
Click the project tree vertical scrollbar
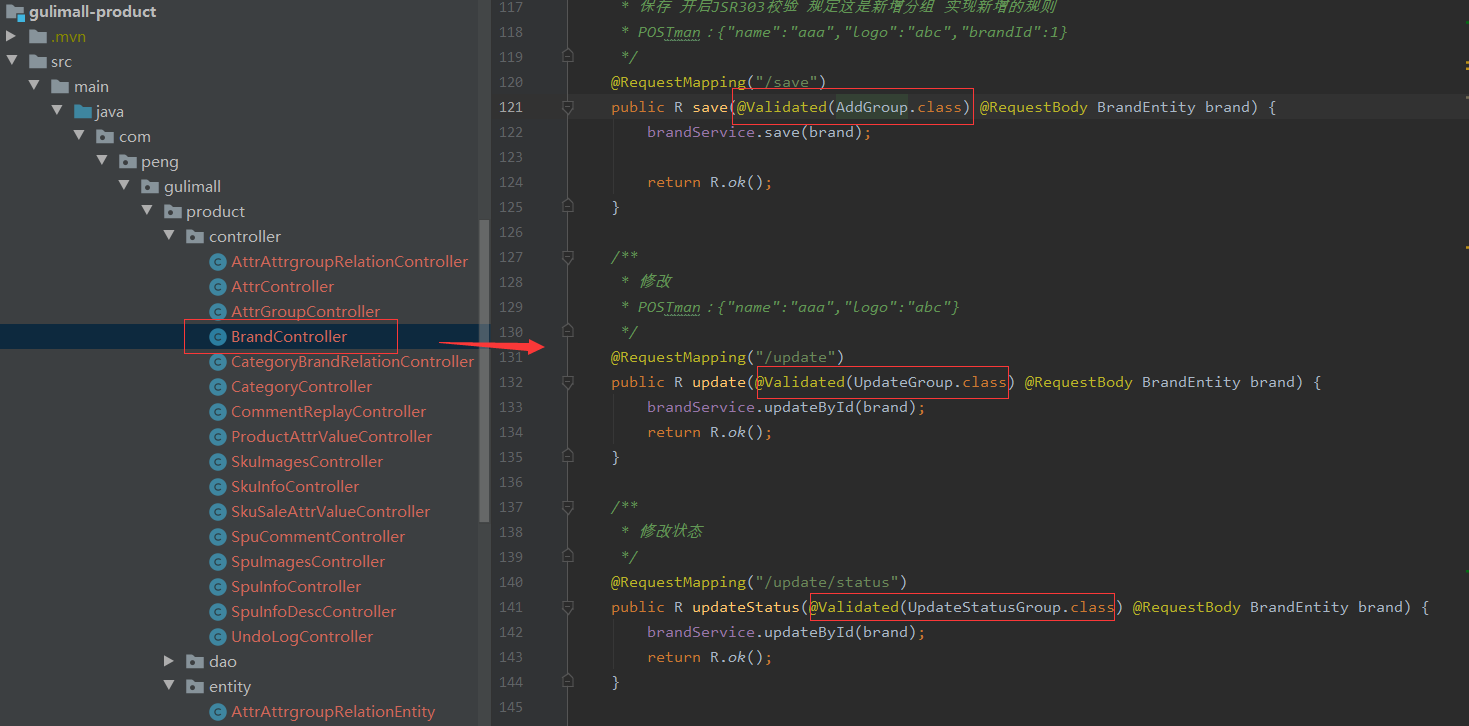click(x=485, y=370)
